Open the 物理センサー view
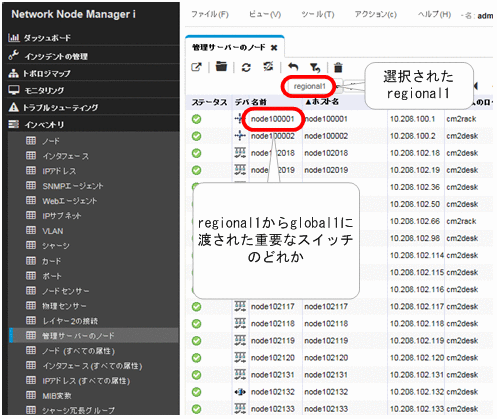This screenshot has height=419, width=497. pos(64,306)
